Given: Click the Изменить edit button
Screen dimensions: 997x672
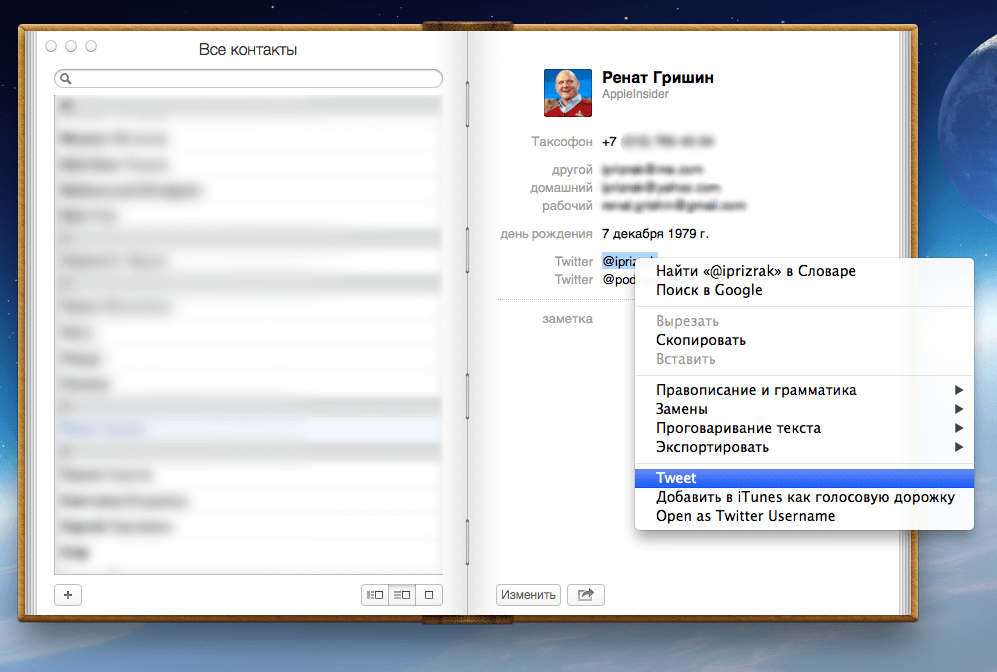Looking at the screenshot, I should pos(528,595).
